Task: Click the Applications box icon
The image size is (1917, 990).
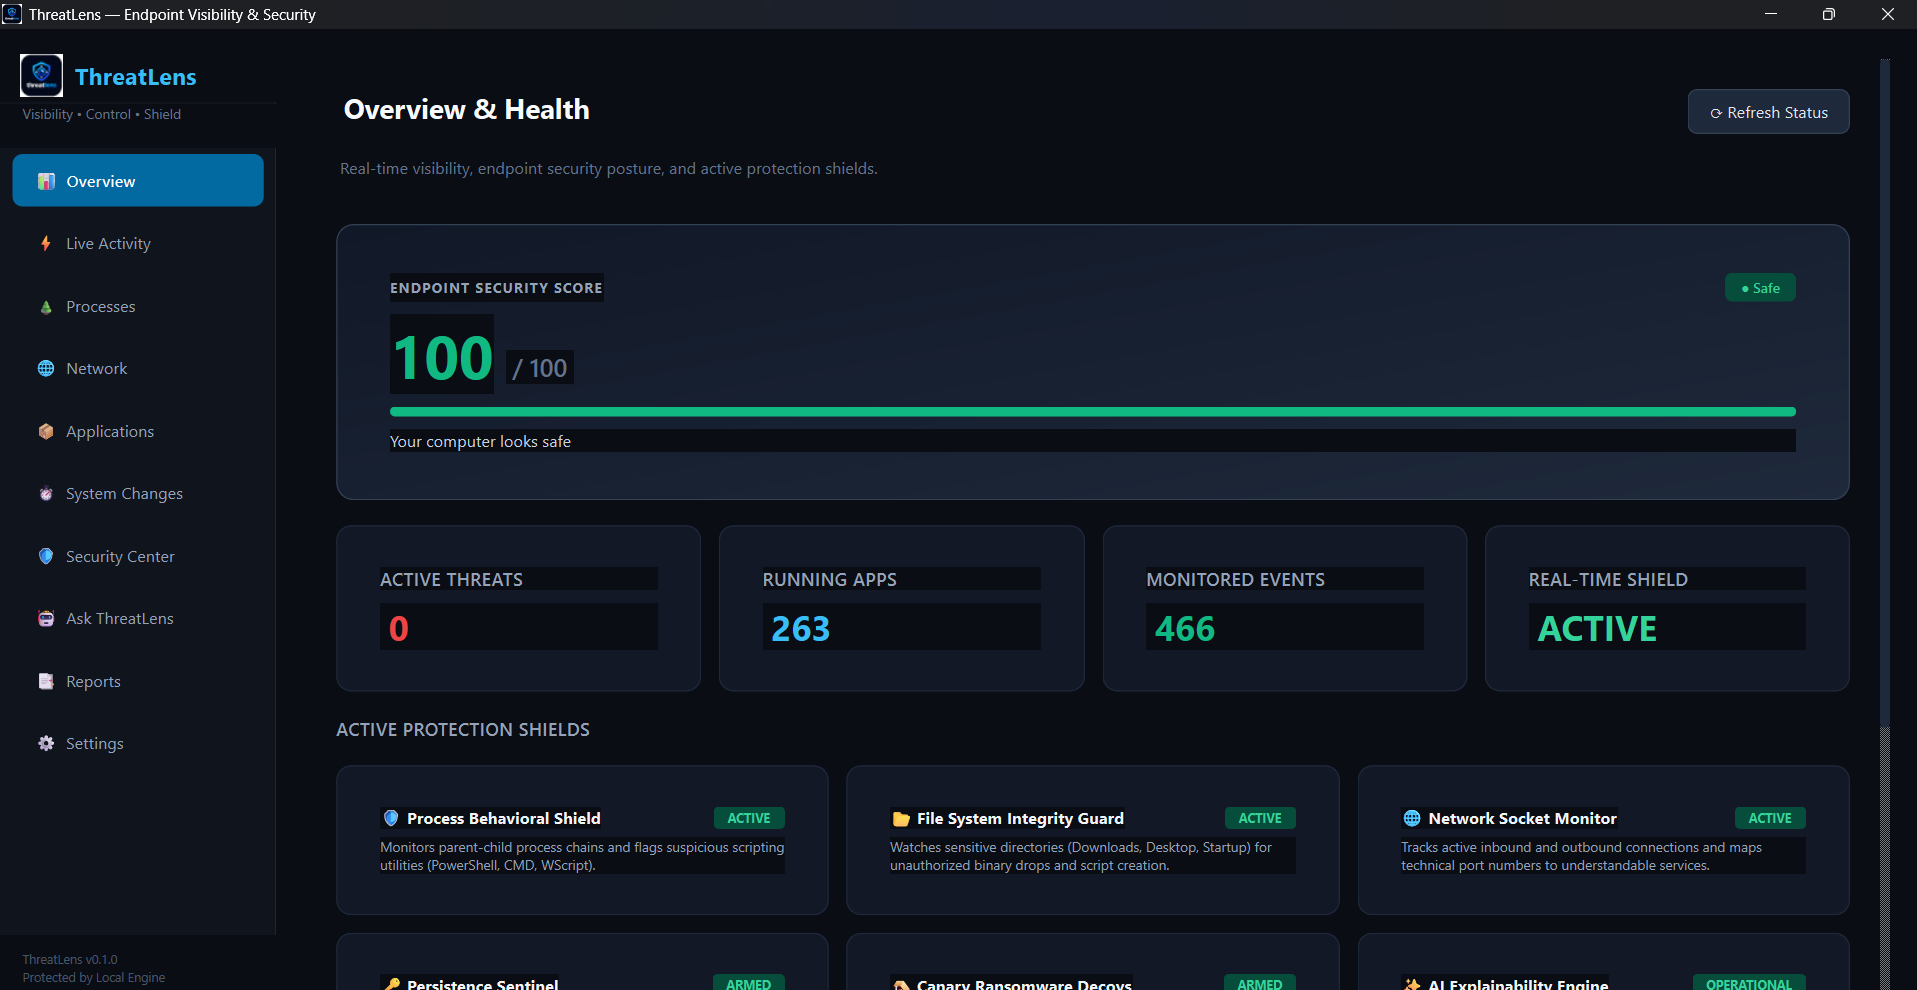Action: 46,431
